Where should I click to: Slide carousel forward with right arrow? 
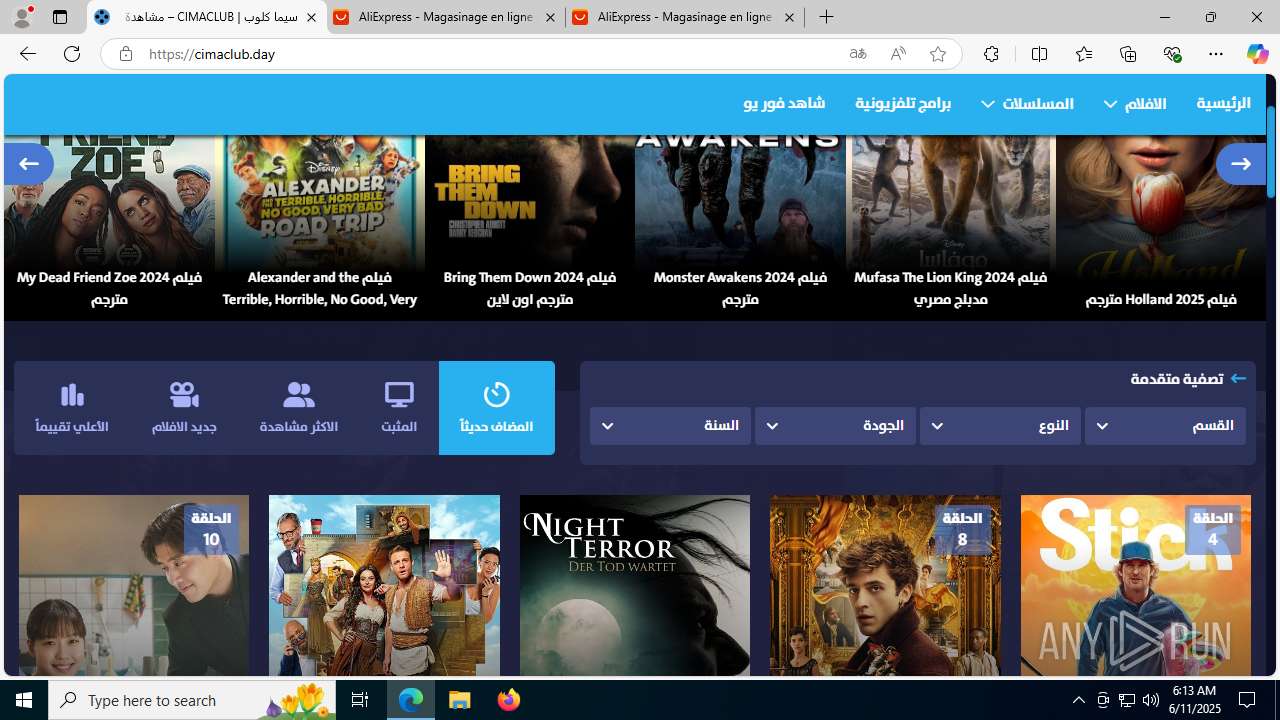1241,163
